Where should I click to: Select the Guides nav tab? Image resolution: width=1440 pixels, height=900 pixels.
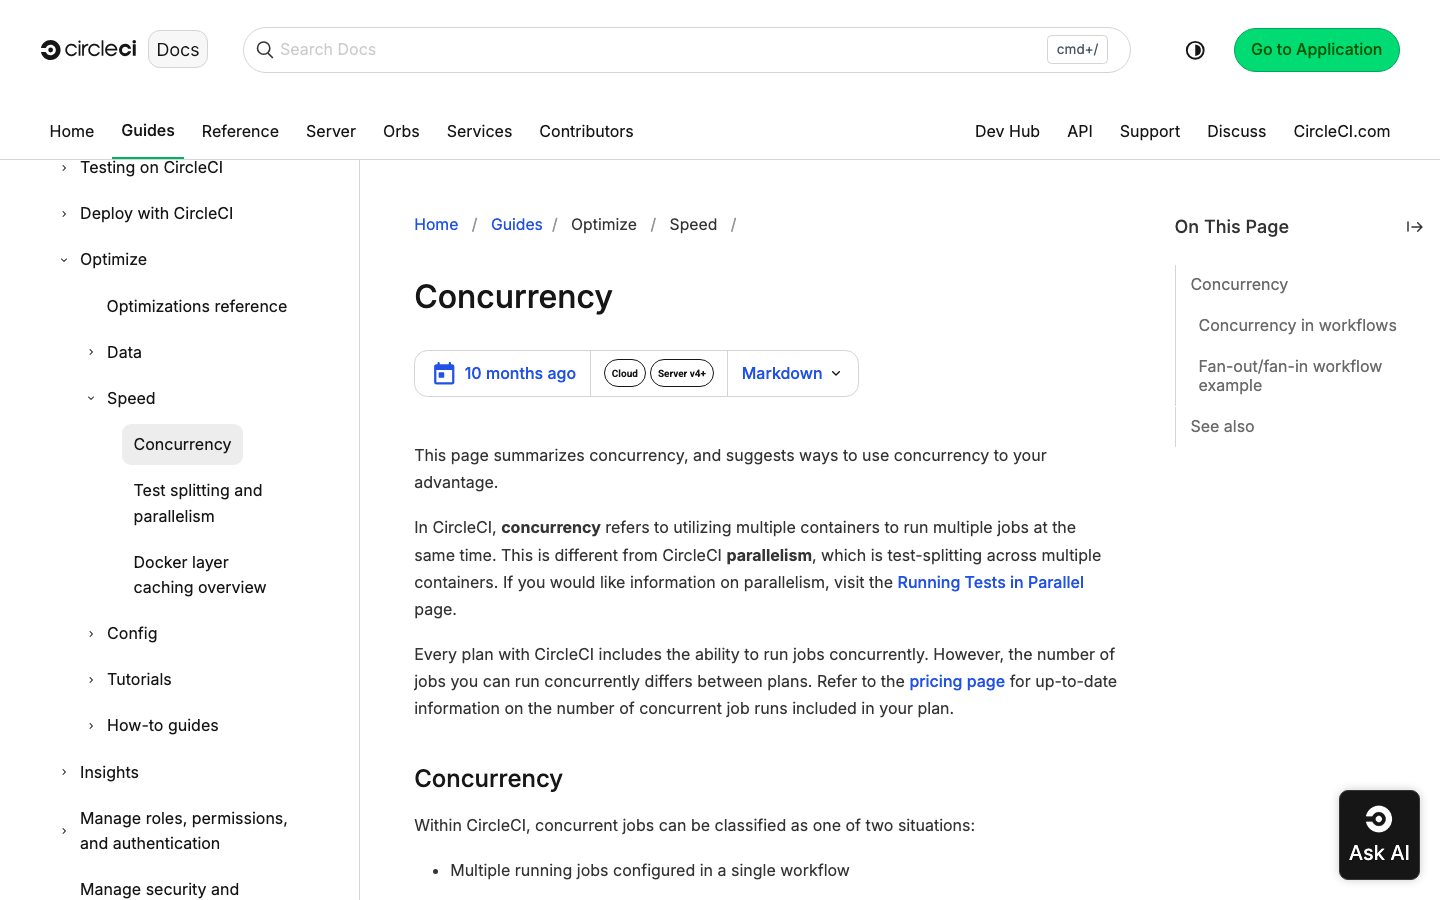coord(148,130)
